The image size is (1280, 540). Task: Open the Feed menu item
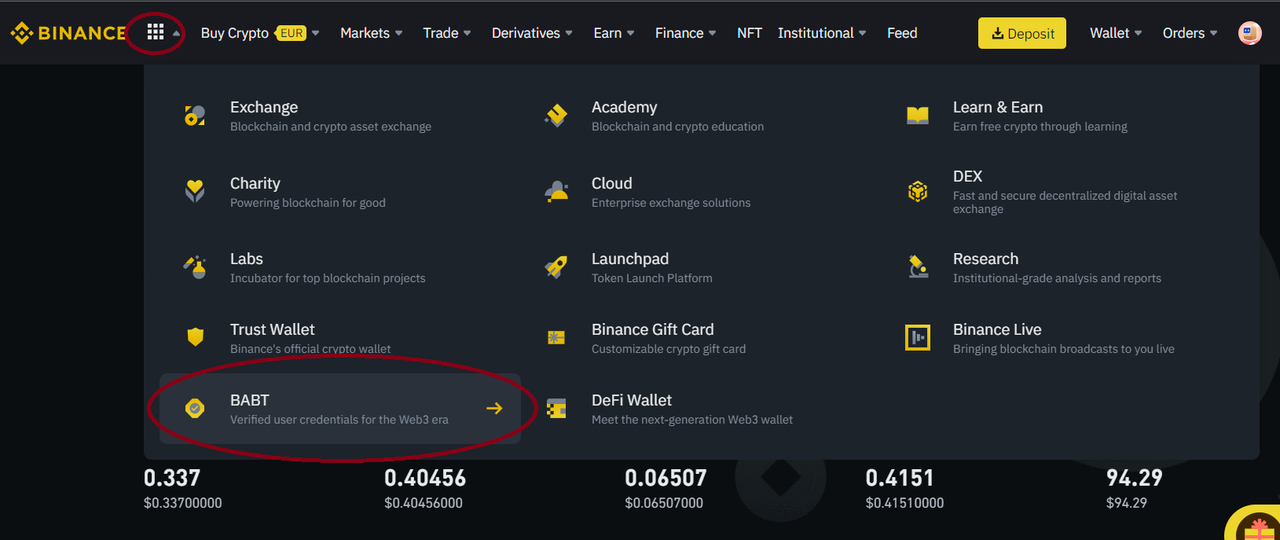click(902, 33)
